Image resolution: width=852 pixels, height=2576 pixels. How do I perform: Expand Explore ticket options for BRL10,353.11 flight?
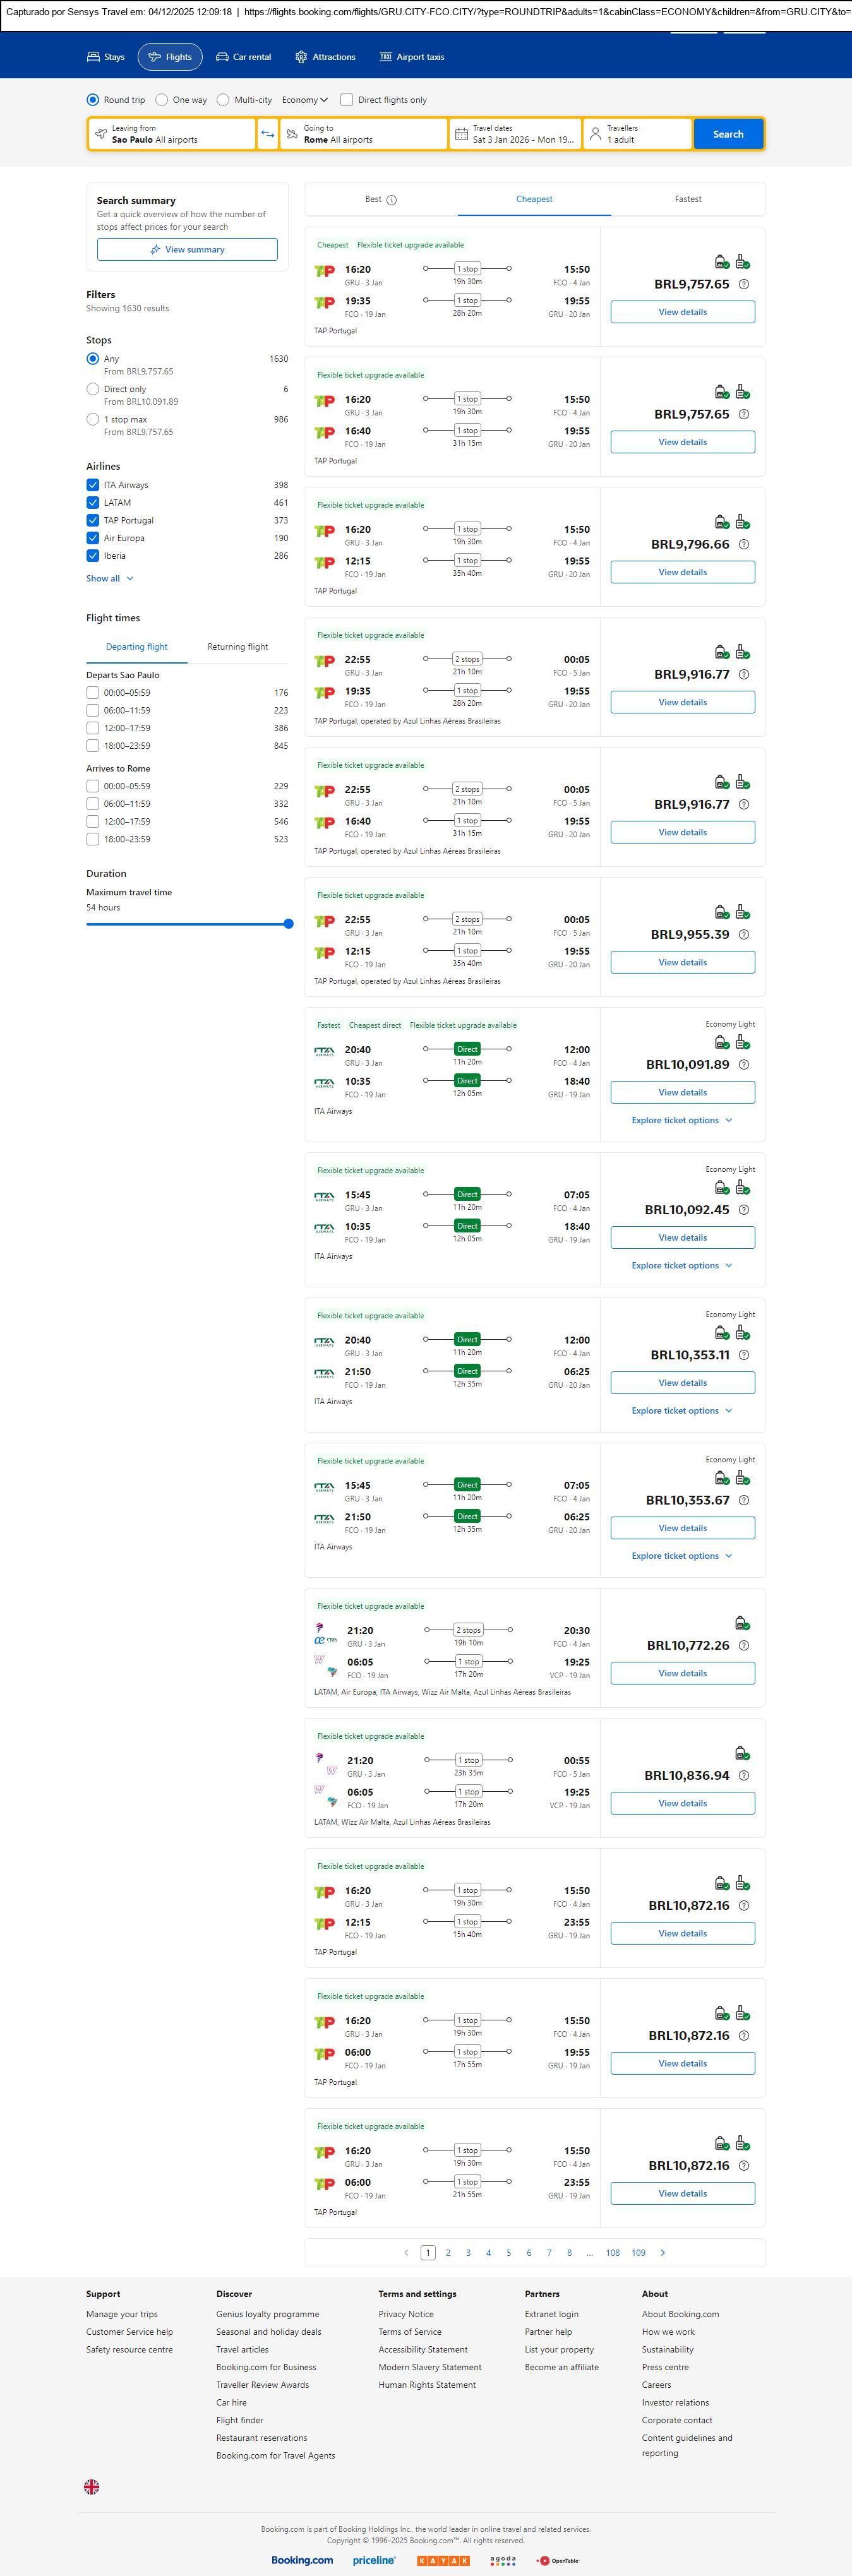tap(682, 1411)
